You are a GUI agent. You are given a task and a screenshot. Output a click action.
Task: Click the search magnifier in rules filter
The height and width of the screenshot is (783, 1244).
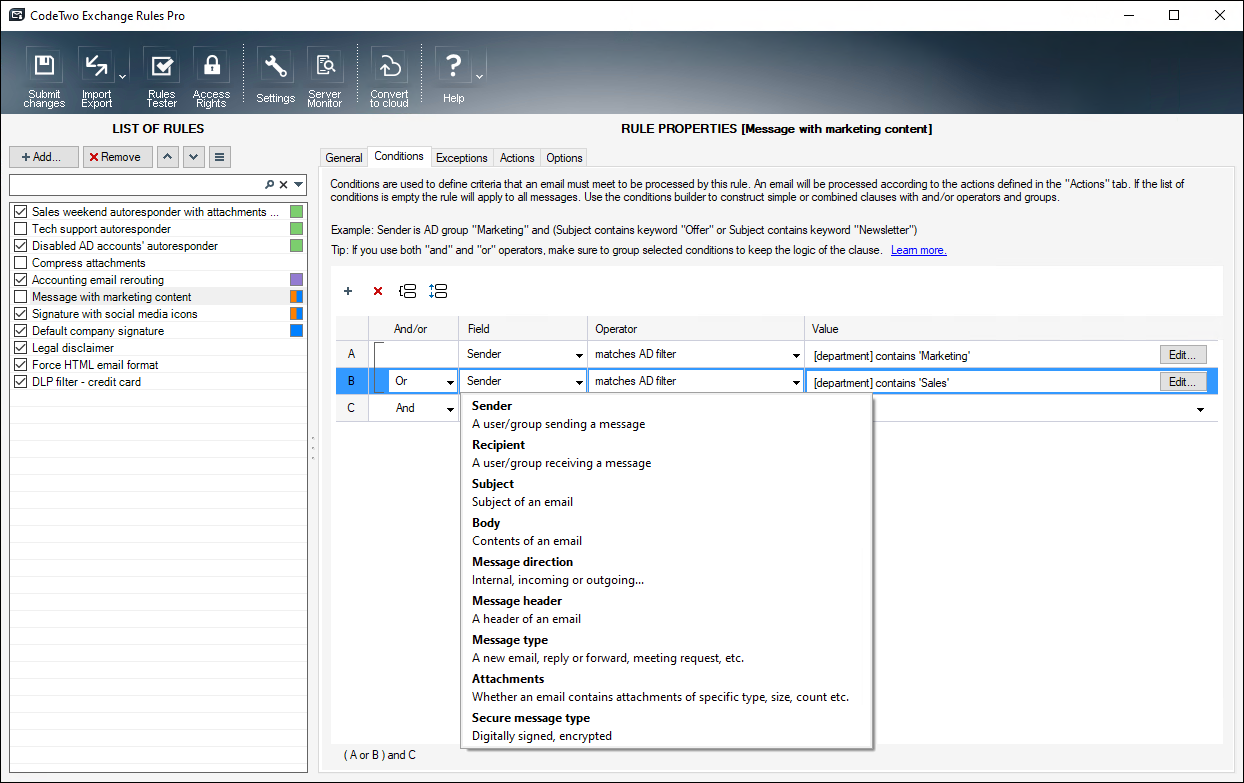pos(269,185)
